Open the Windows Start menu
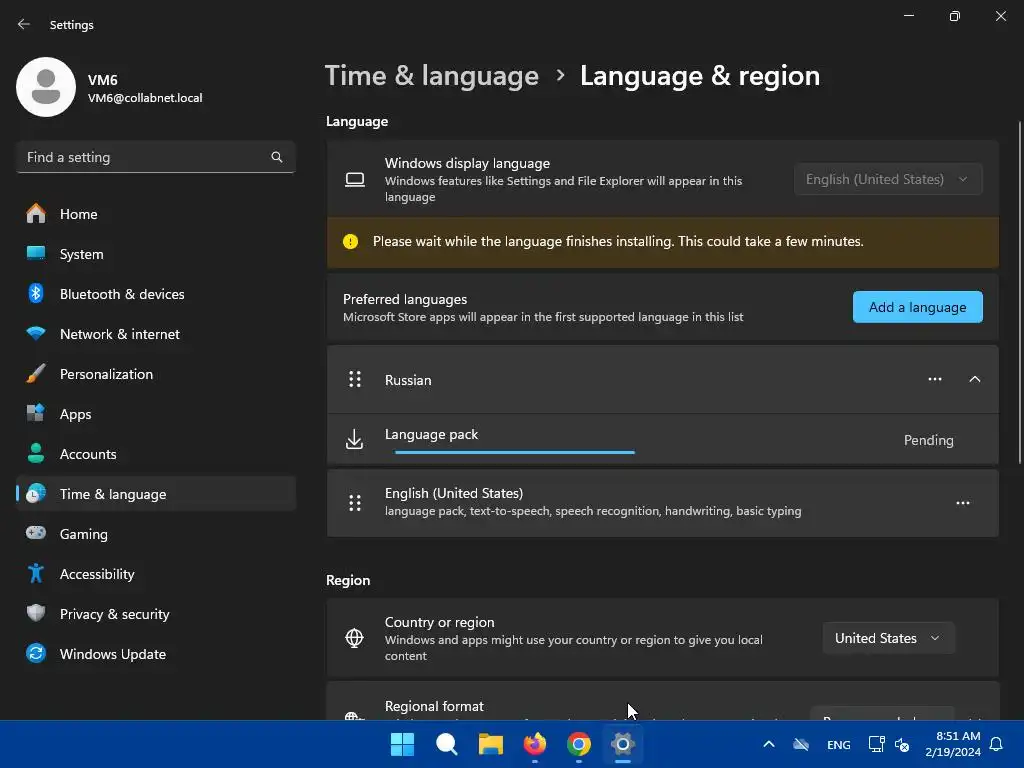This screenshot has width=1024, height=768. tap(402, 744)
